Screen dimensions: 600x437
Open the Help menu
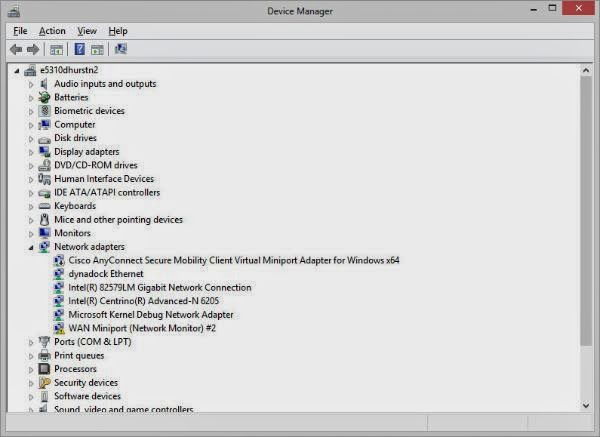point(118,31)
